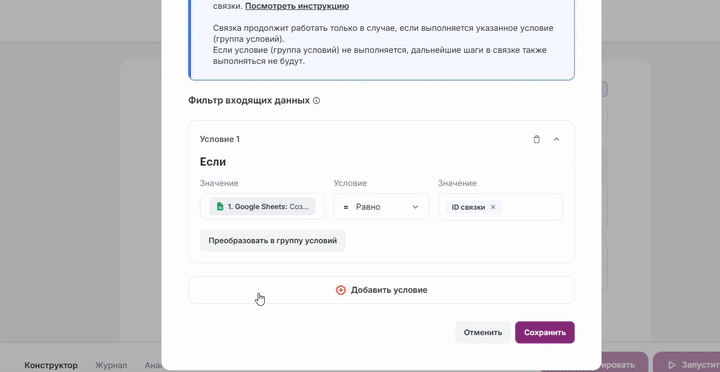
Task: Click the Запустить button behind dialog
Action: pyautogui.click(x=686, y=363)
